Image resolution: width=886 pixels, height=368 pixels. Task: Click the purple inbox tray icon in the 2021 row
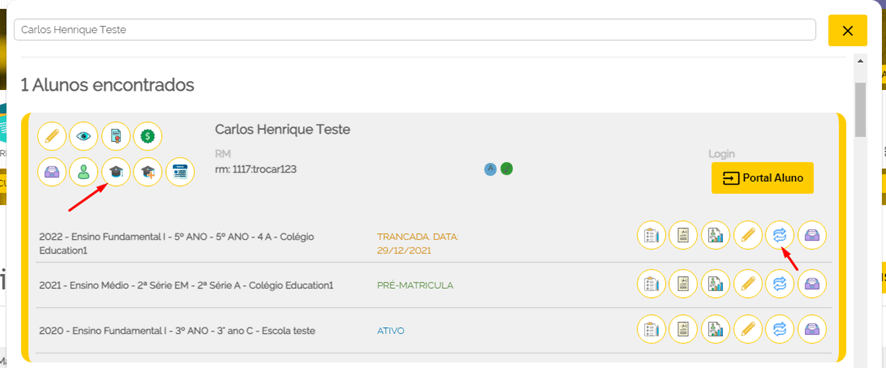(812, 284)
